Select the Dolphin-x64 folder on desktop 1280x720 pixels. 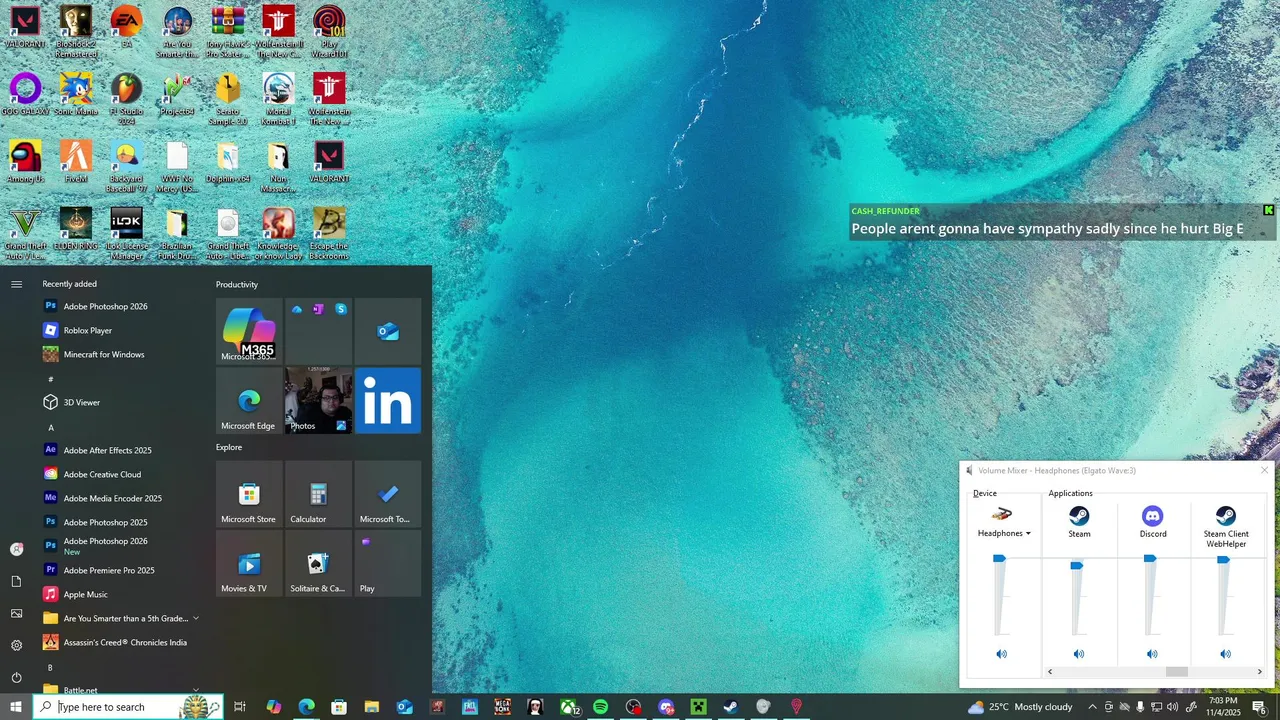[x=228, y=162]
